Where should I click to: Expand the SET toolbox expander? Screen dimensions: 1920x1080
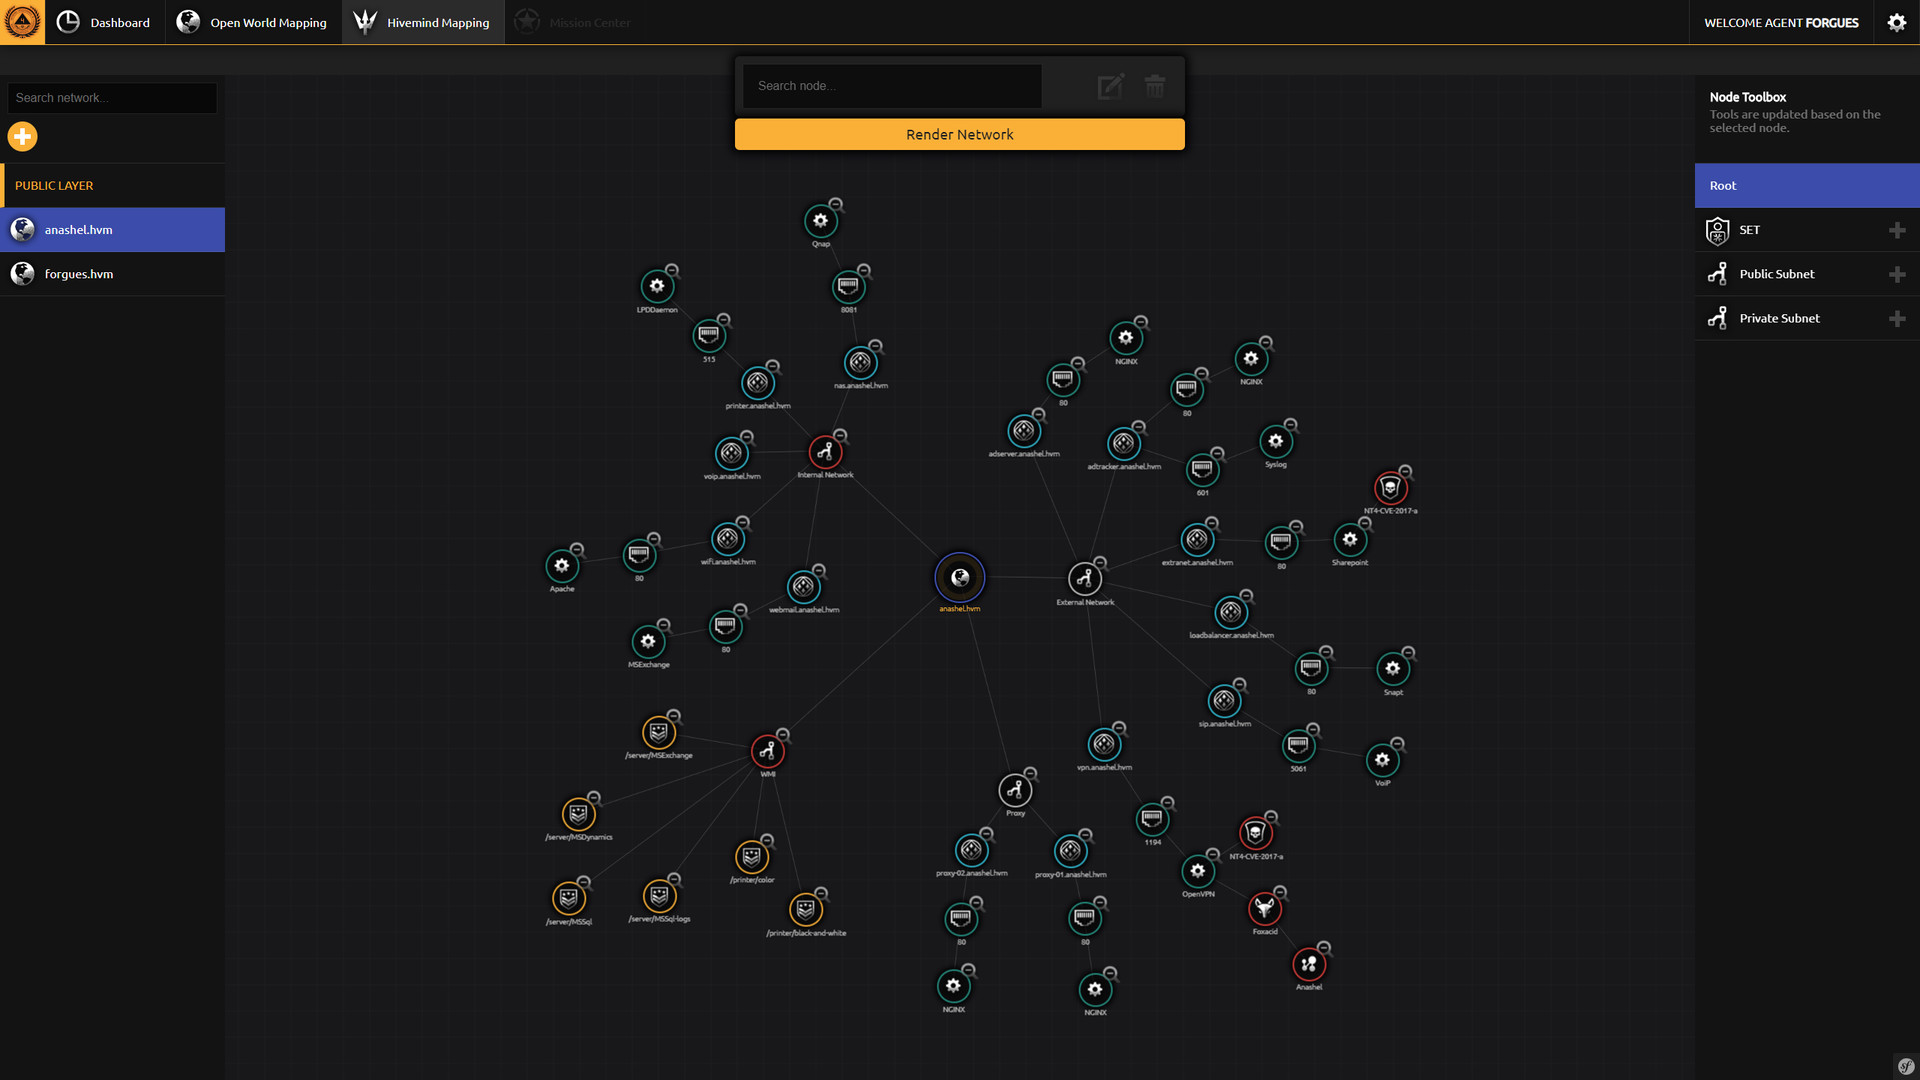pyautogui.click(x=1895, y=229)
